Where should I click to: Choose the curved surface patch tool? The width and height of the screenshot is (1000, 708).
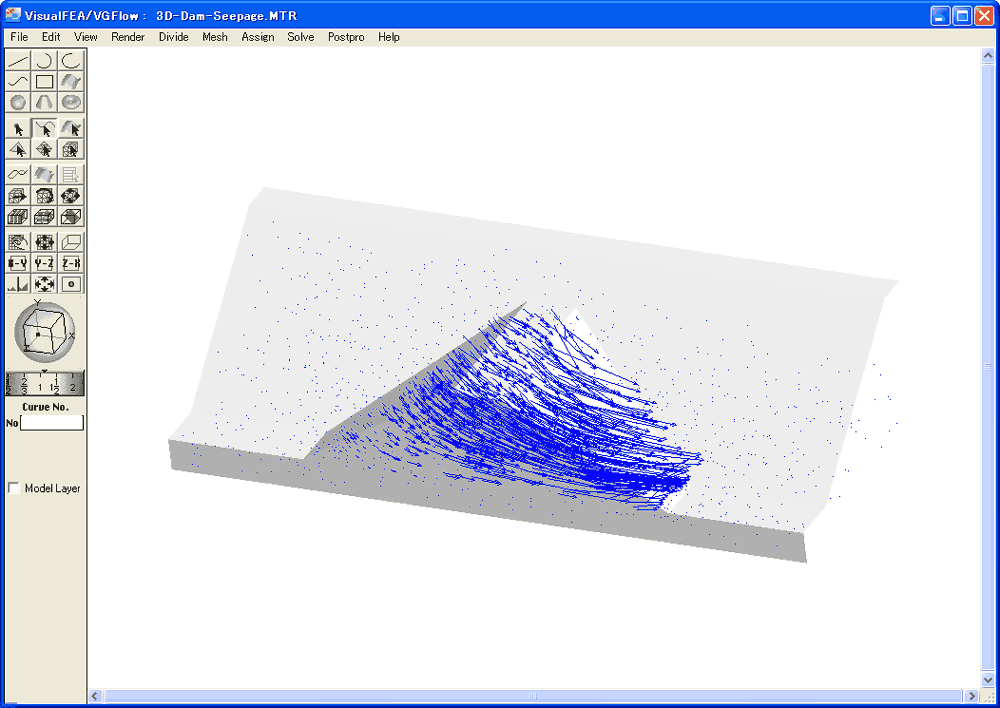tap(71, 81)
